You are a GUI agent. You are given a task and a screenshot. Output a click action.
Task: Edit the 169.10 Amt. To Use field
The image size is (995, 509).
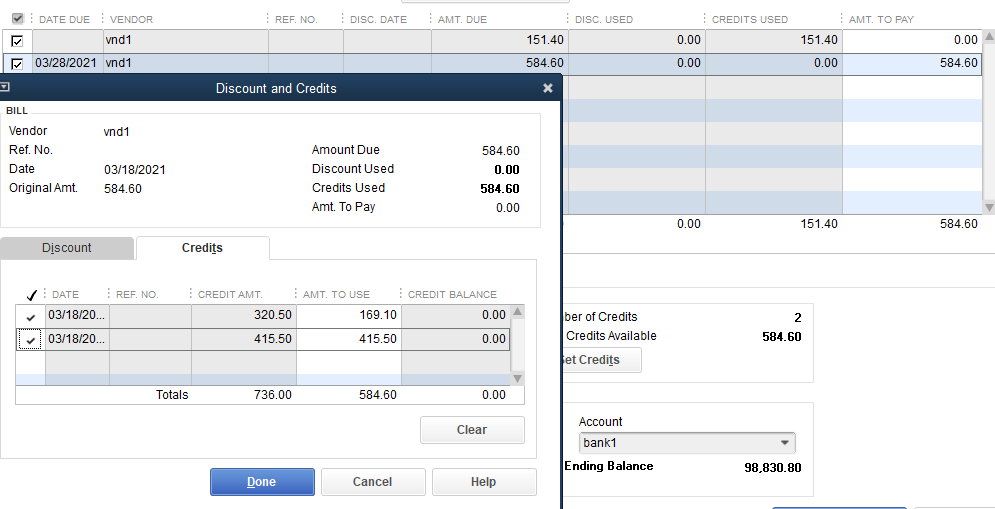[x=348, y=317]
